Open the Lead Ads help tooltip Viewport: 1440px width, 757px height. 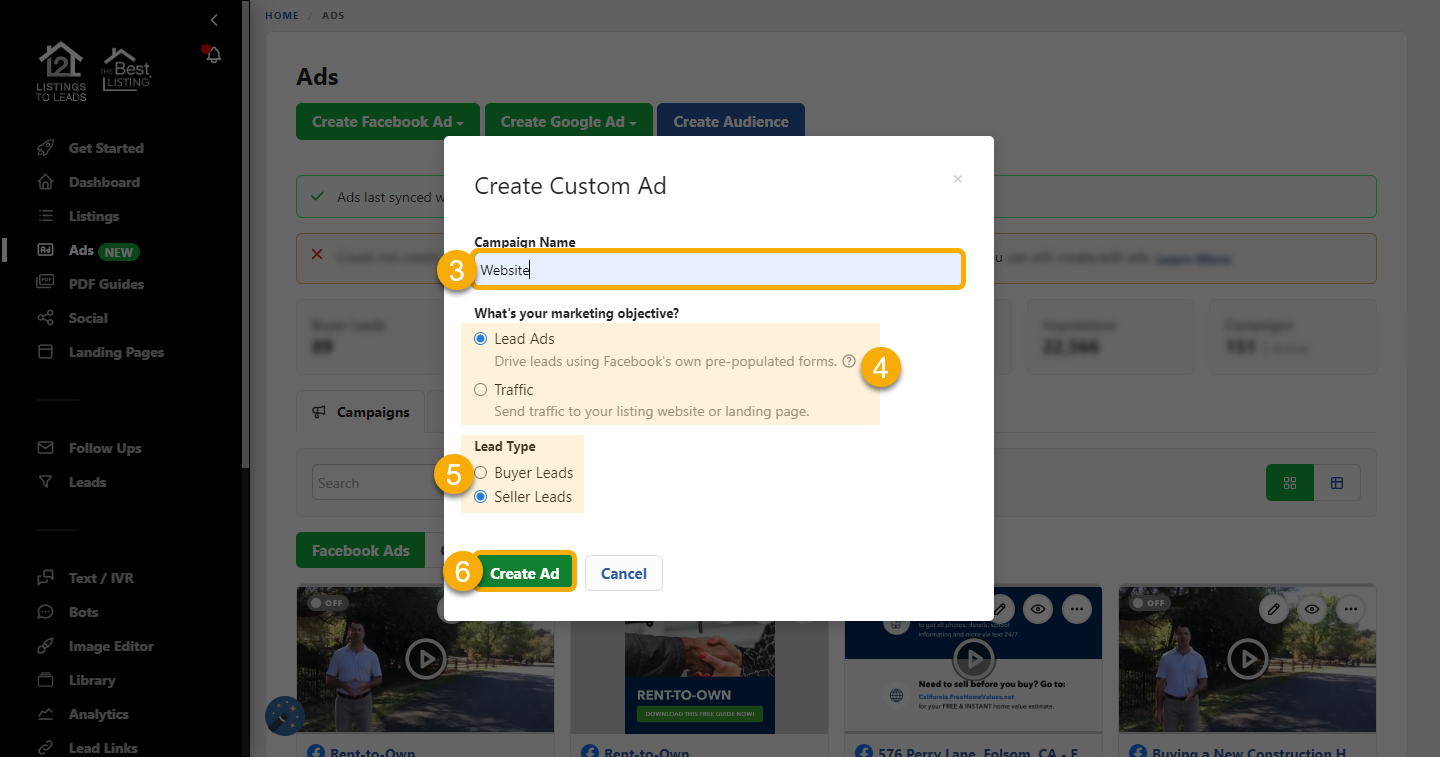[x=849, y=361]
